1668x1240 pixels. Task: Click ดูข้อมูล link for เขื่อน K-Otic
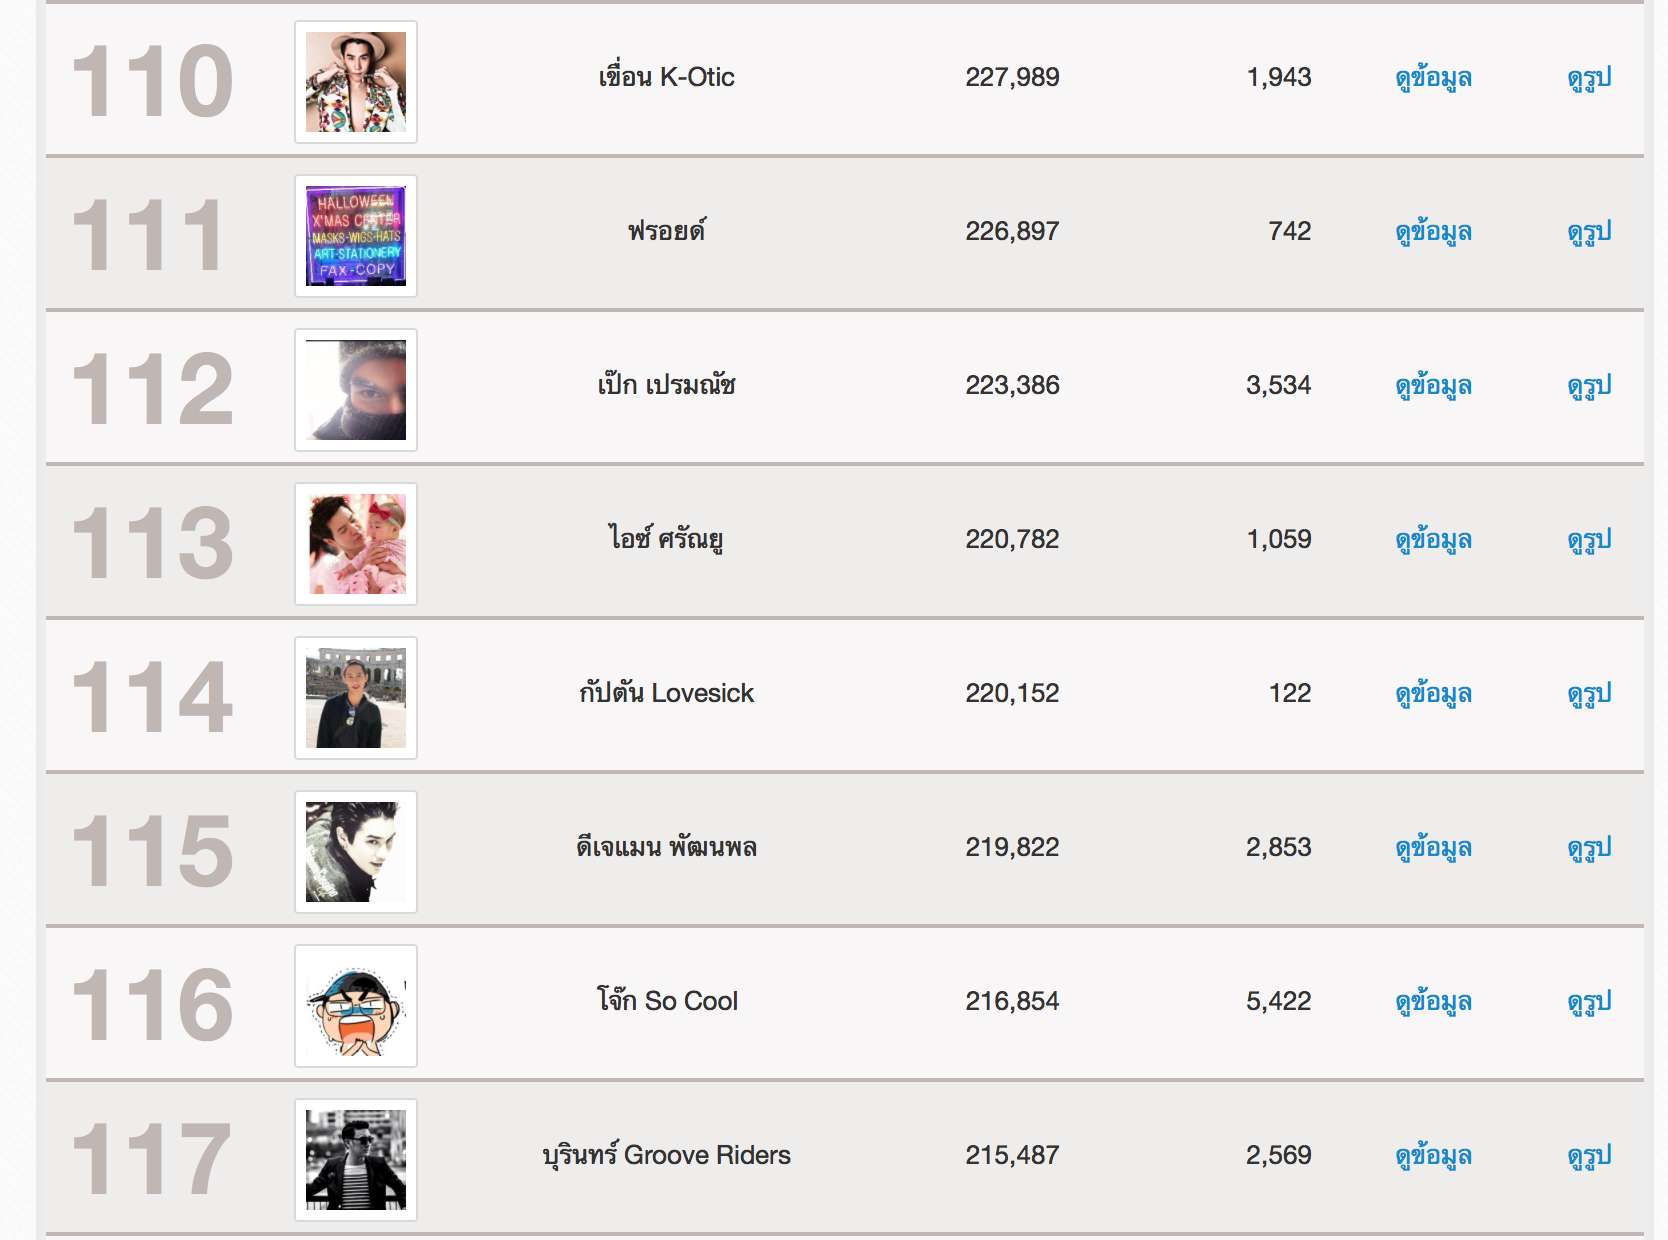click(x=1433, y=78)
